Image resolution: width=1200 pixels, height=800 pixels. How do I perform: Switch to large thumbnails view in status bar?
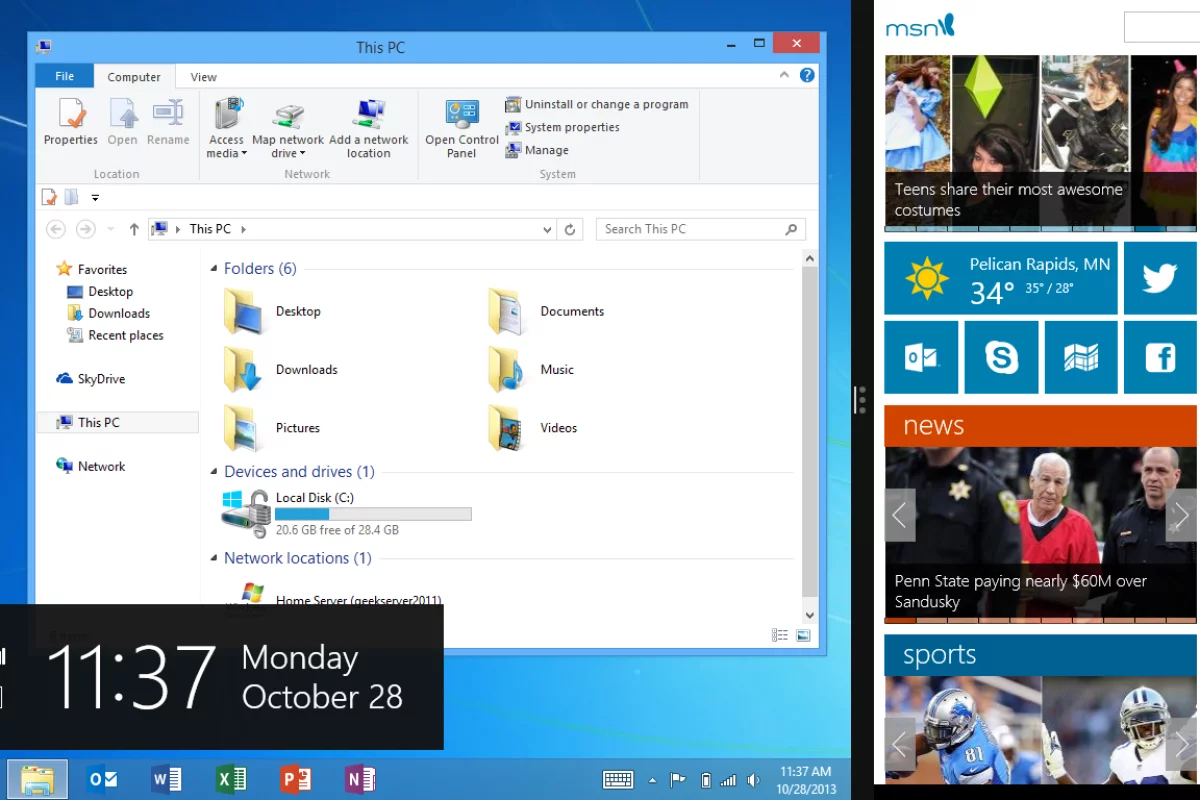click(x=803, y=634)
